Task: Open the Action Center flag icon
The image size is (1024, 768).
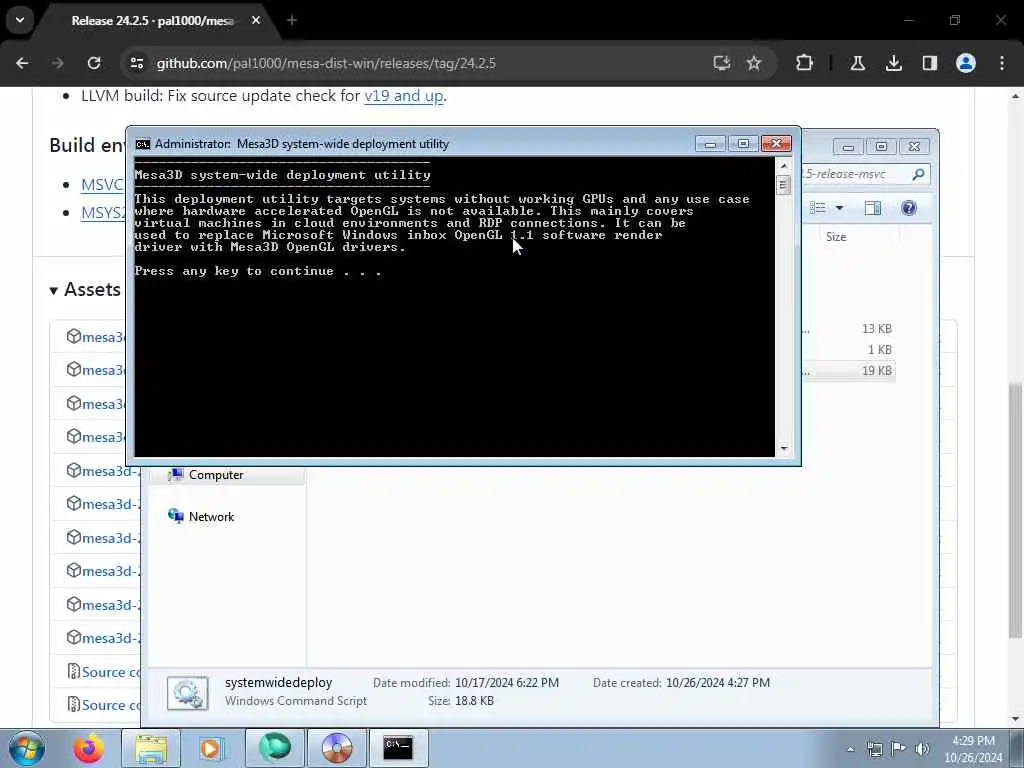Action: [899, 749]
